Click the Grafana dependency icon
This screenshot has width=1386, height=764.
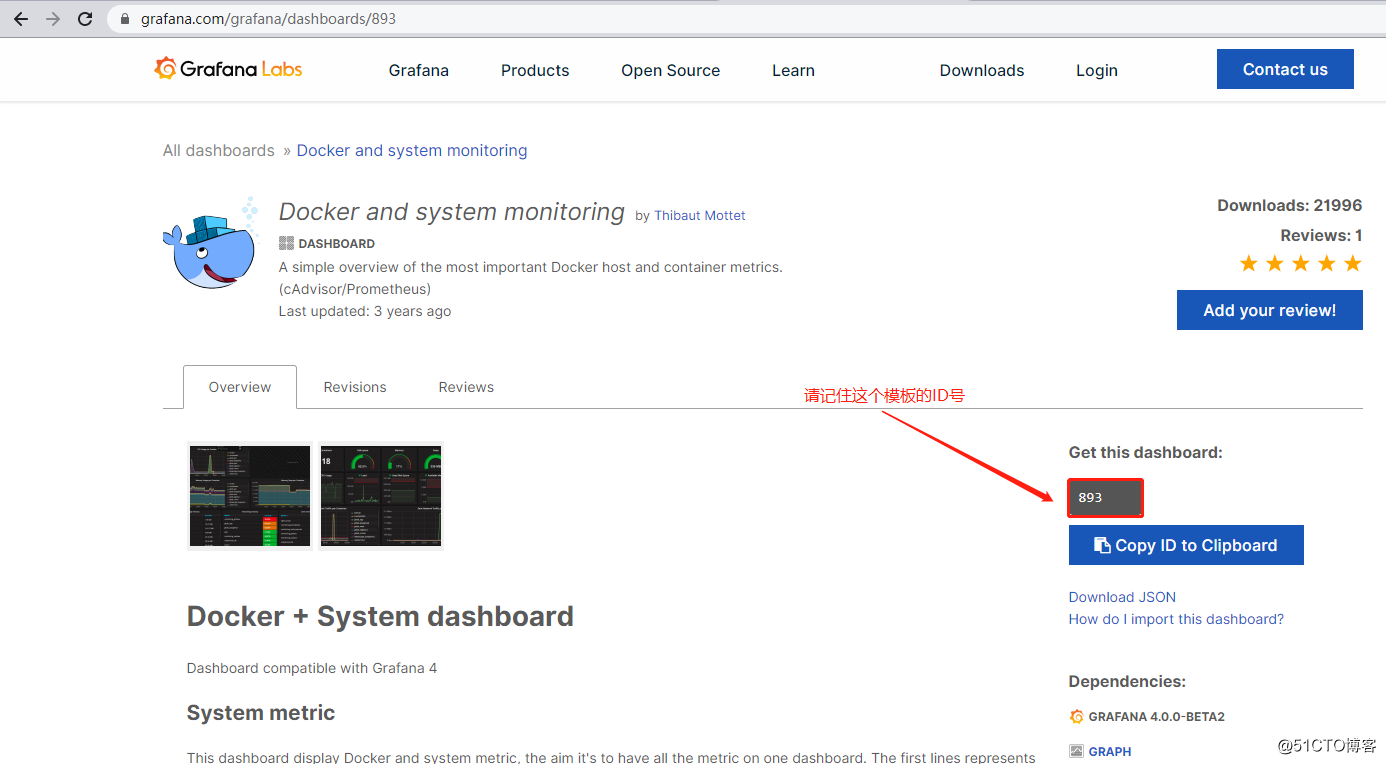coord(1076,717)
